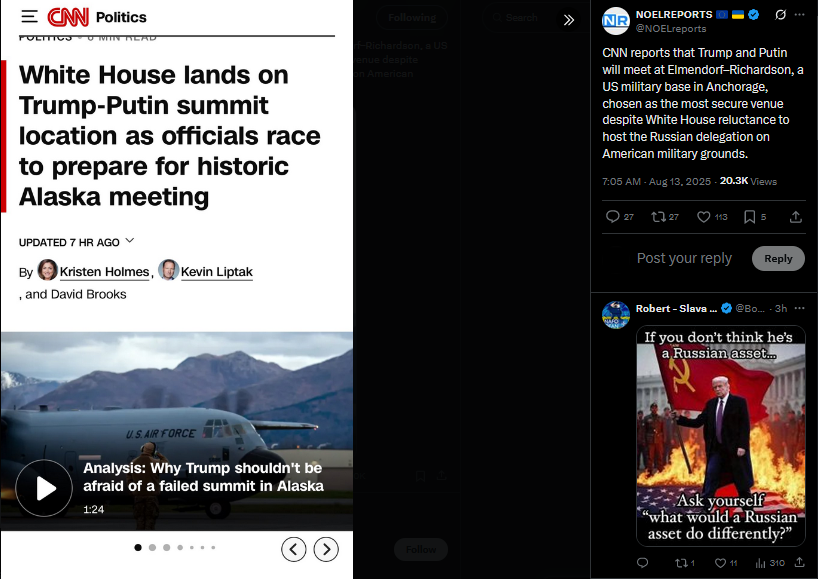This screenshot has width=818, height=579.
Task: Select the second carousel dot
Action: (x=152, y=547)
